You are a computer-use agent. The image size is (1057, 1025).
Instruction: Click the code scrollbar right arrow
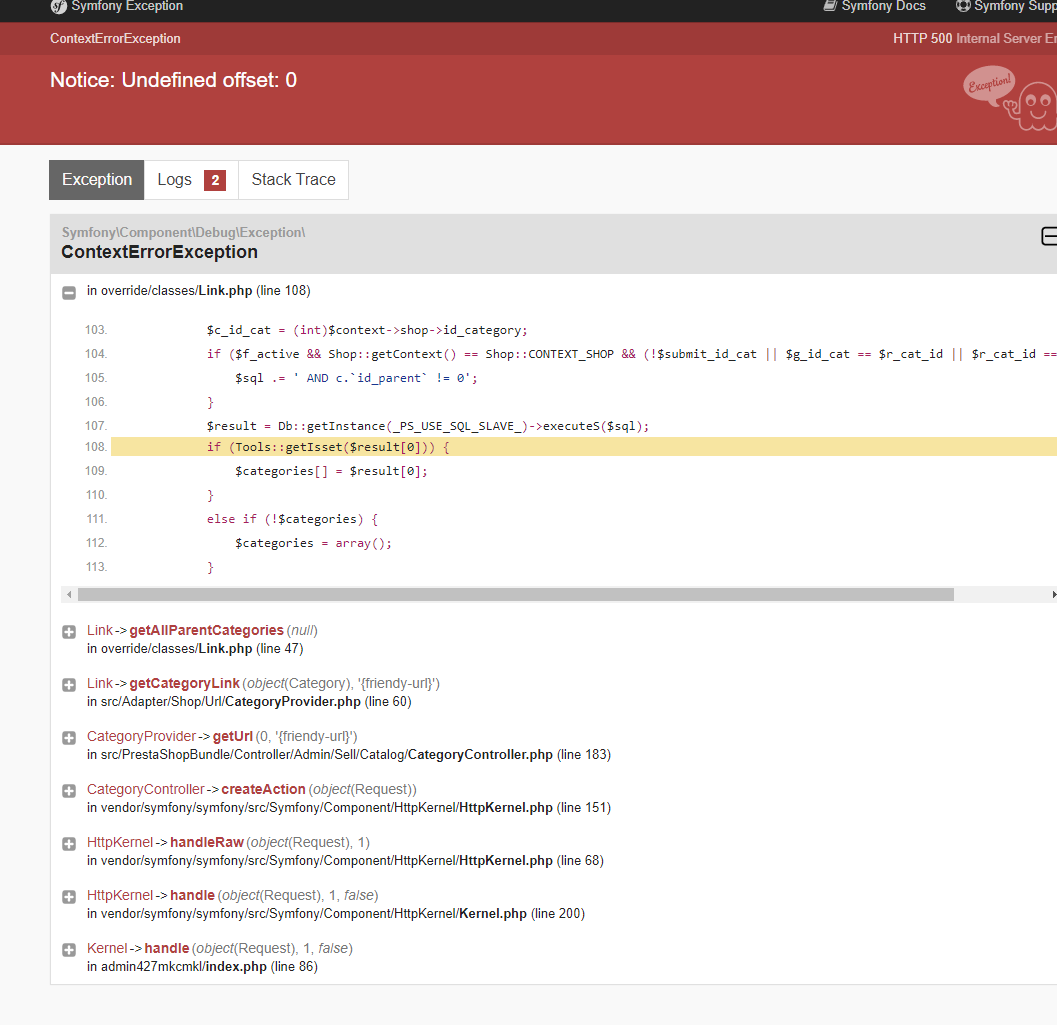(1054, 594)
